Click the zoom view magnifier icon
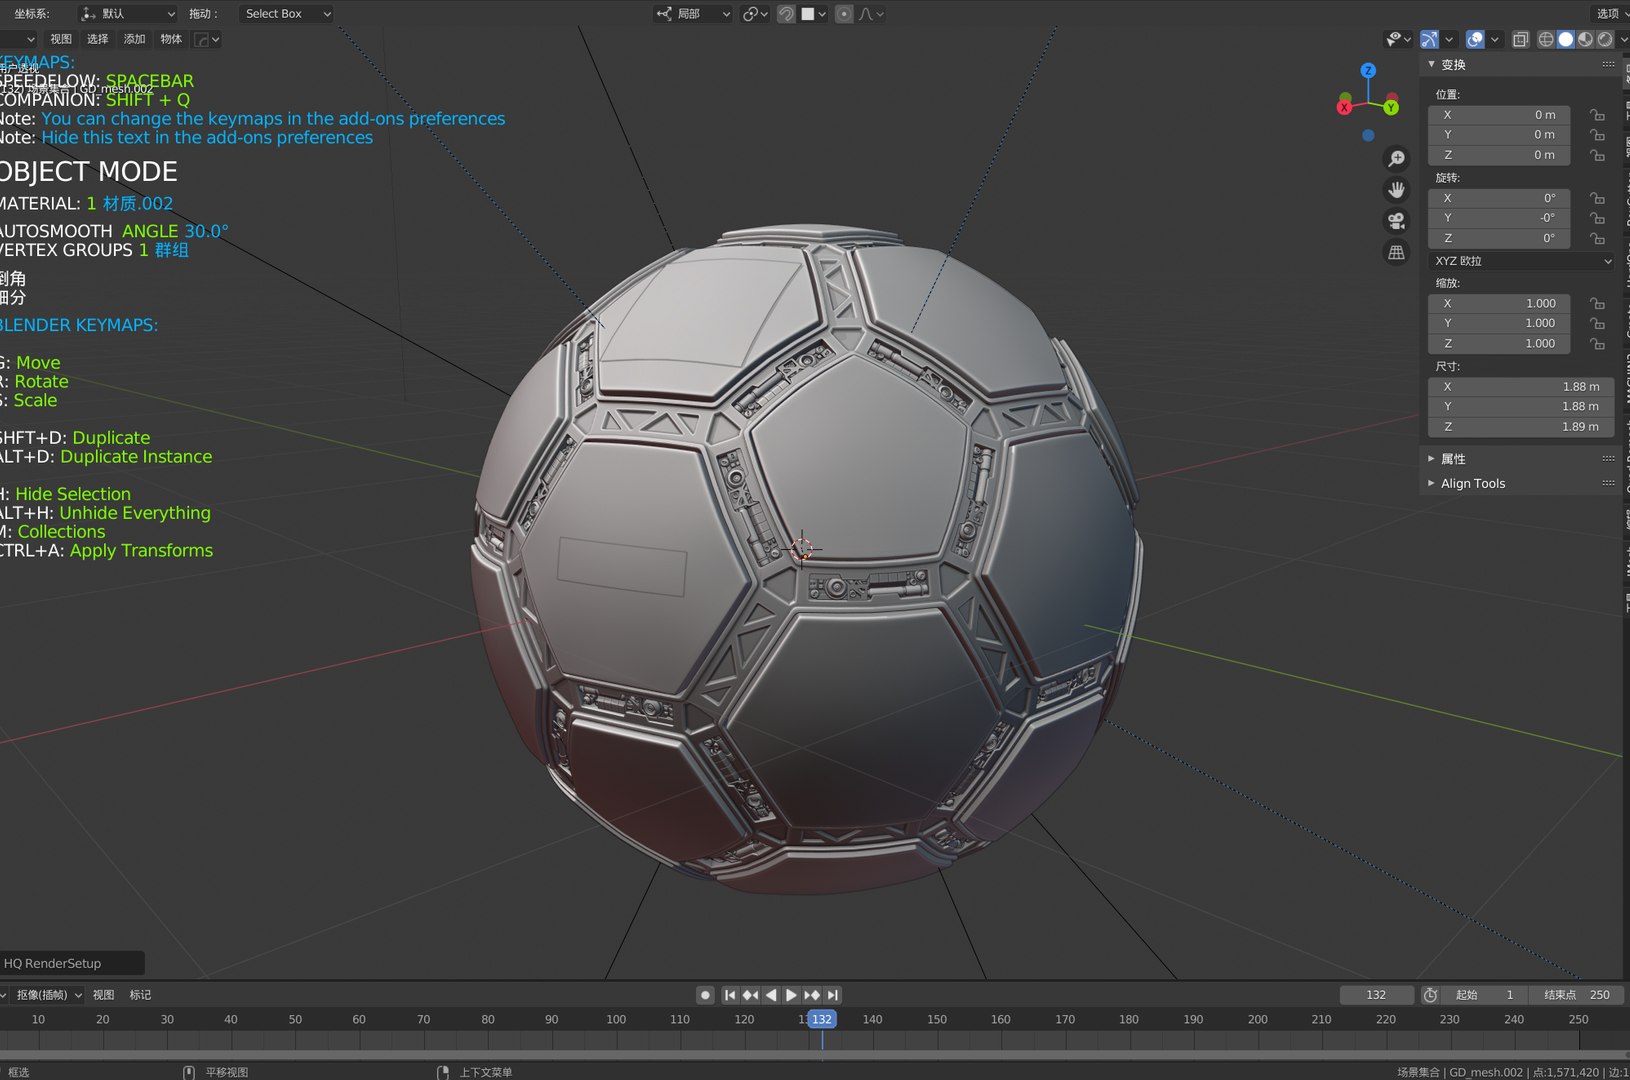 (x=1396, y=158)
